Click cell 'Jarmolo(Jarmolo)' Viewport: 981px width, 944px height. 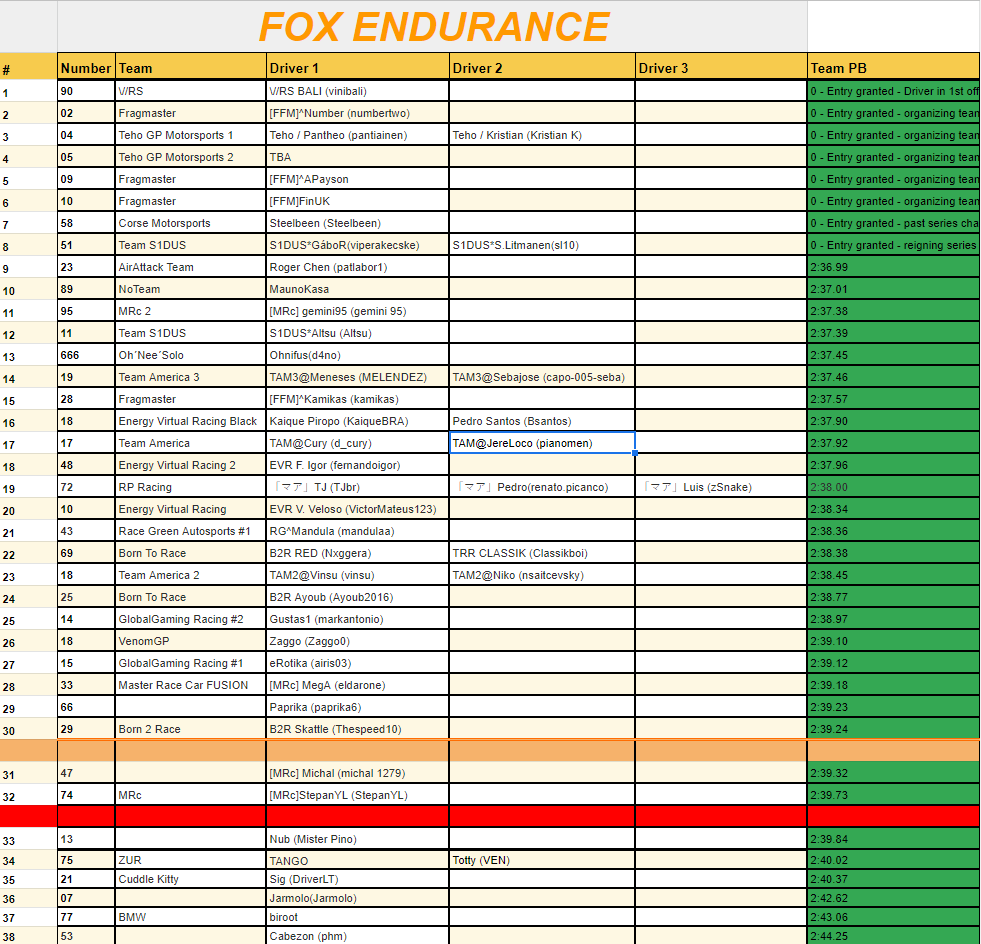point(357,898)
